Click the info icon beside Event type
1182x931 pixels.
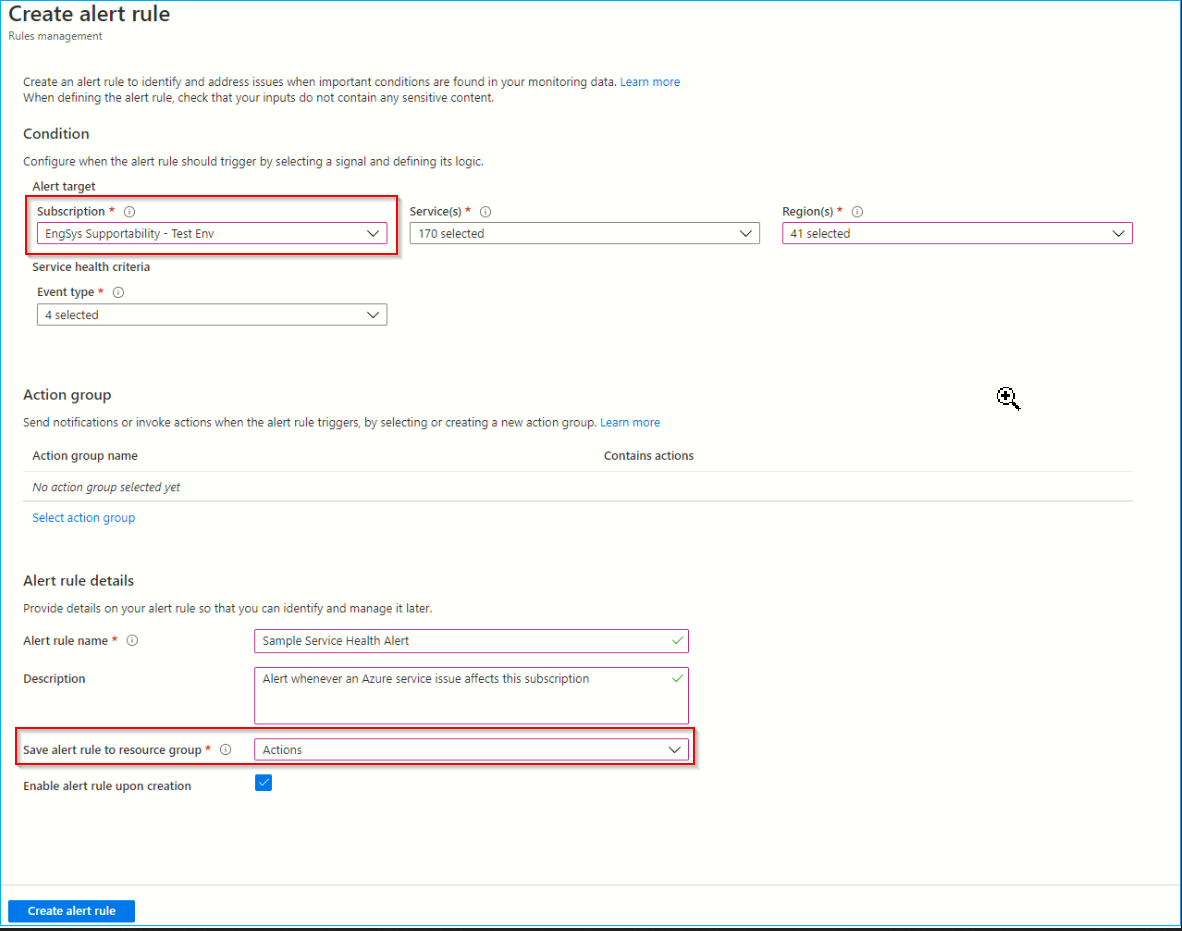tap(118, 291)
